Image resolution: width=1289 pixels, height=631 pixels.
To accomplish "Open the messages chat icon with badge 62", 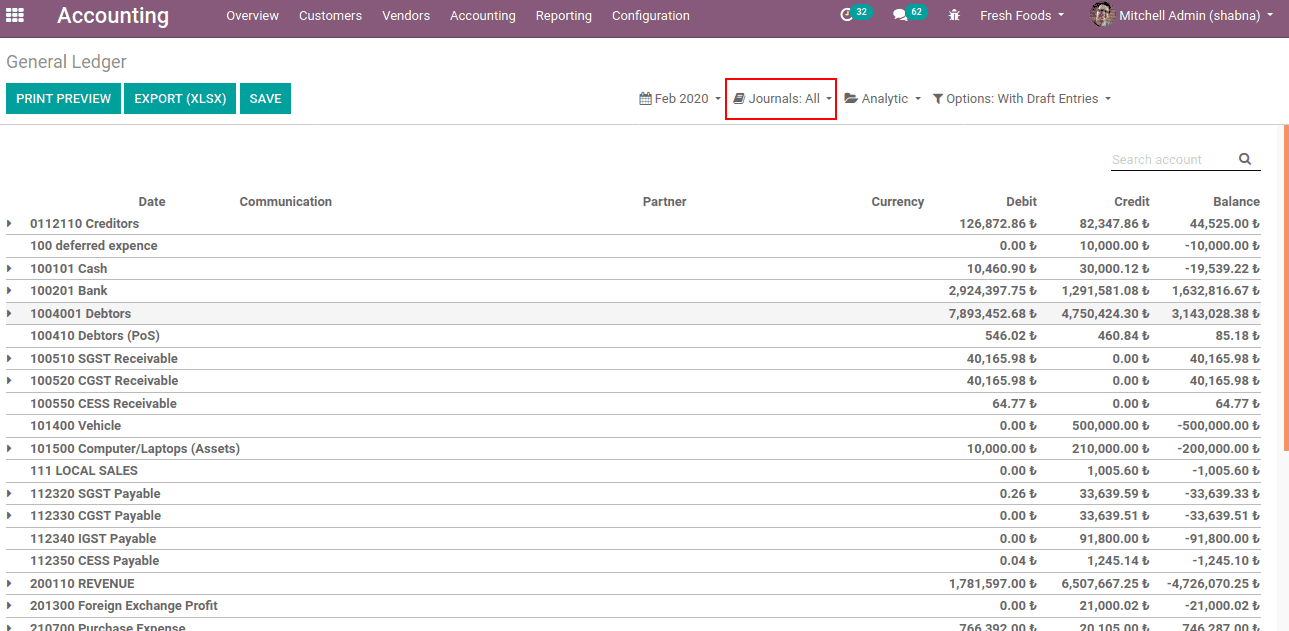I will [x=908, y=14].
